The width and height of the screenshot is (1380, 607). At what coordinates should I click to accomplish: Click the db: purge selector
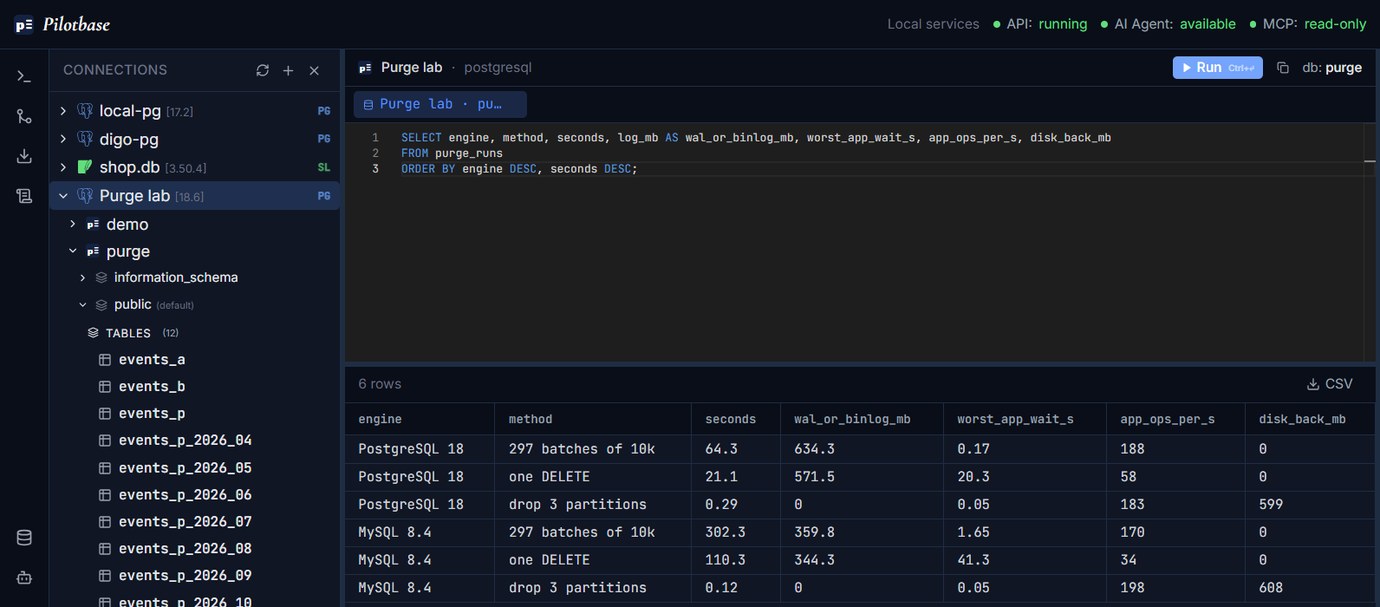click(x=1332, y=68)
